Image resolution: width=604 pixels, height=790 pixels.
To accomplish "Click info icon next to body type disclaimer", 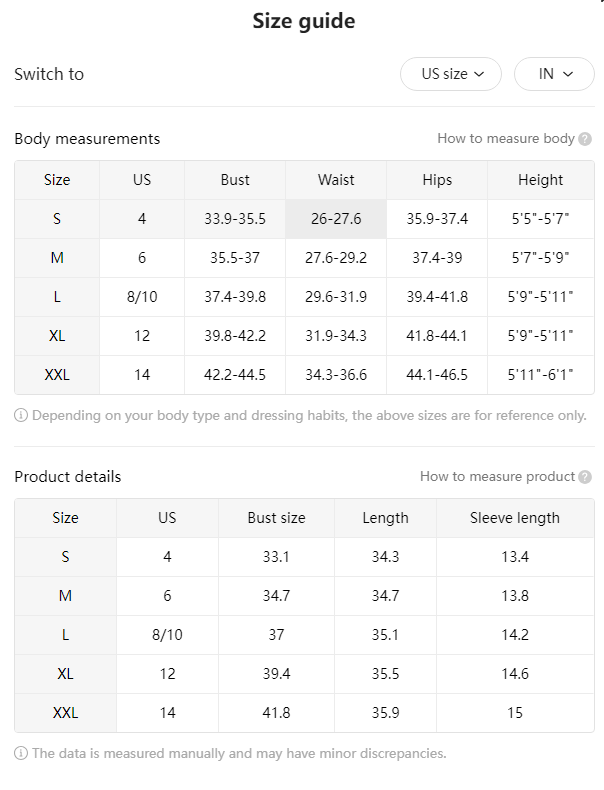I will pyautogui.click(x=21, y=416).
